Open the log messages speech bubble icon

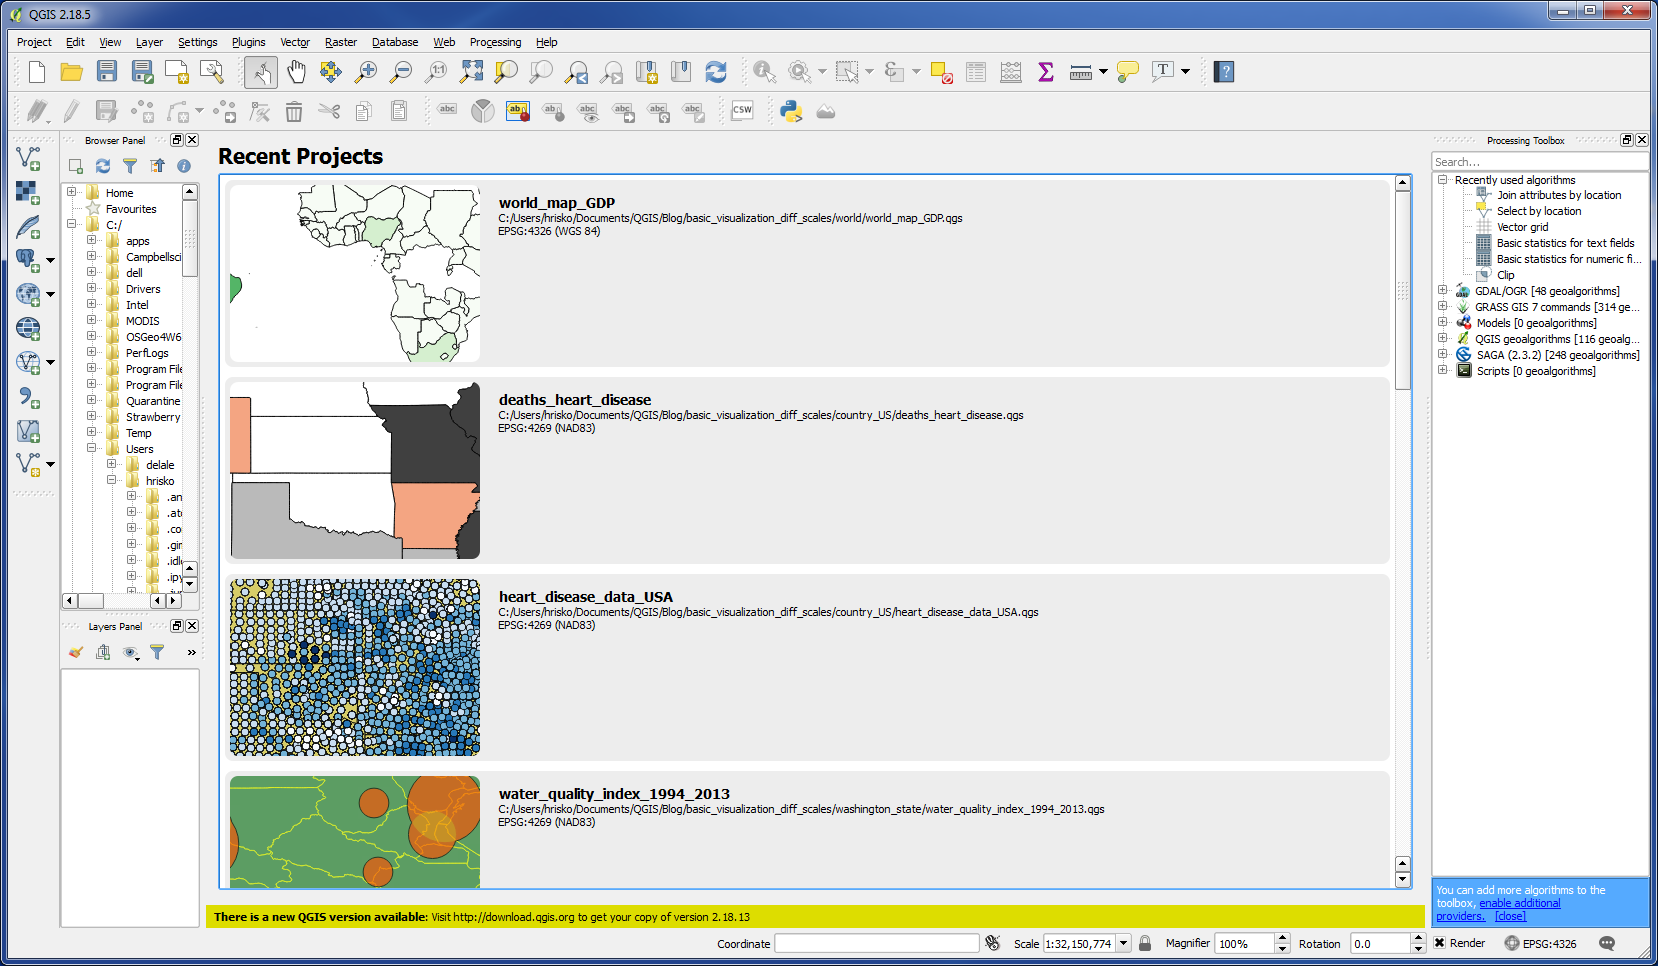point(1607,943)
